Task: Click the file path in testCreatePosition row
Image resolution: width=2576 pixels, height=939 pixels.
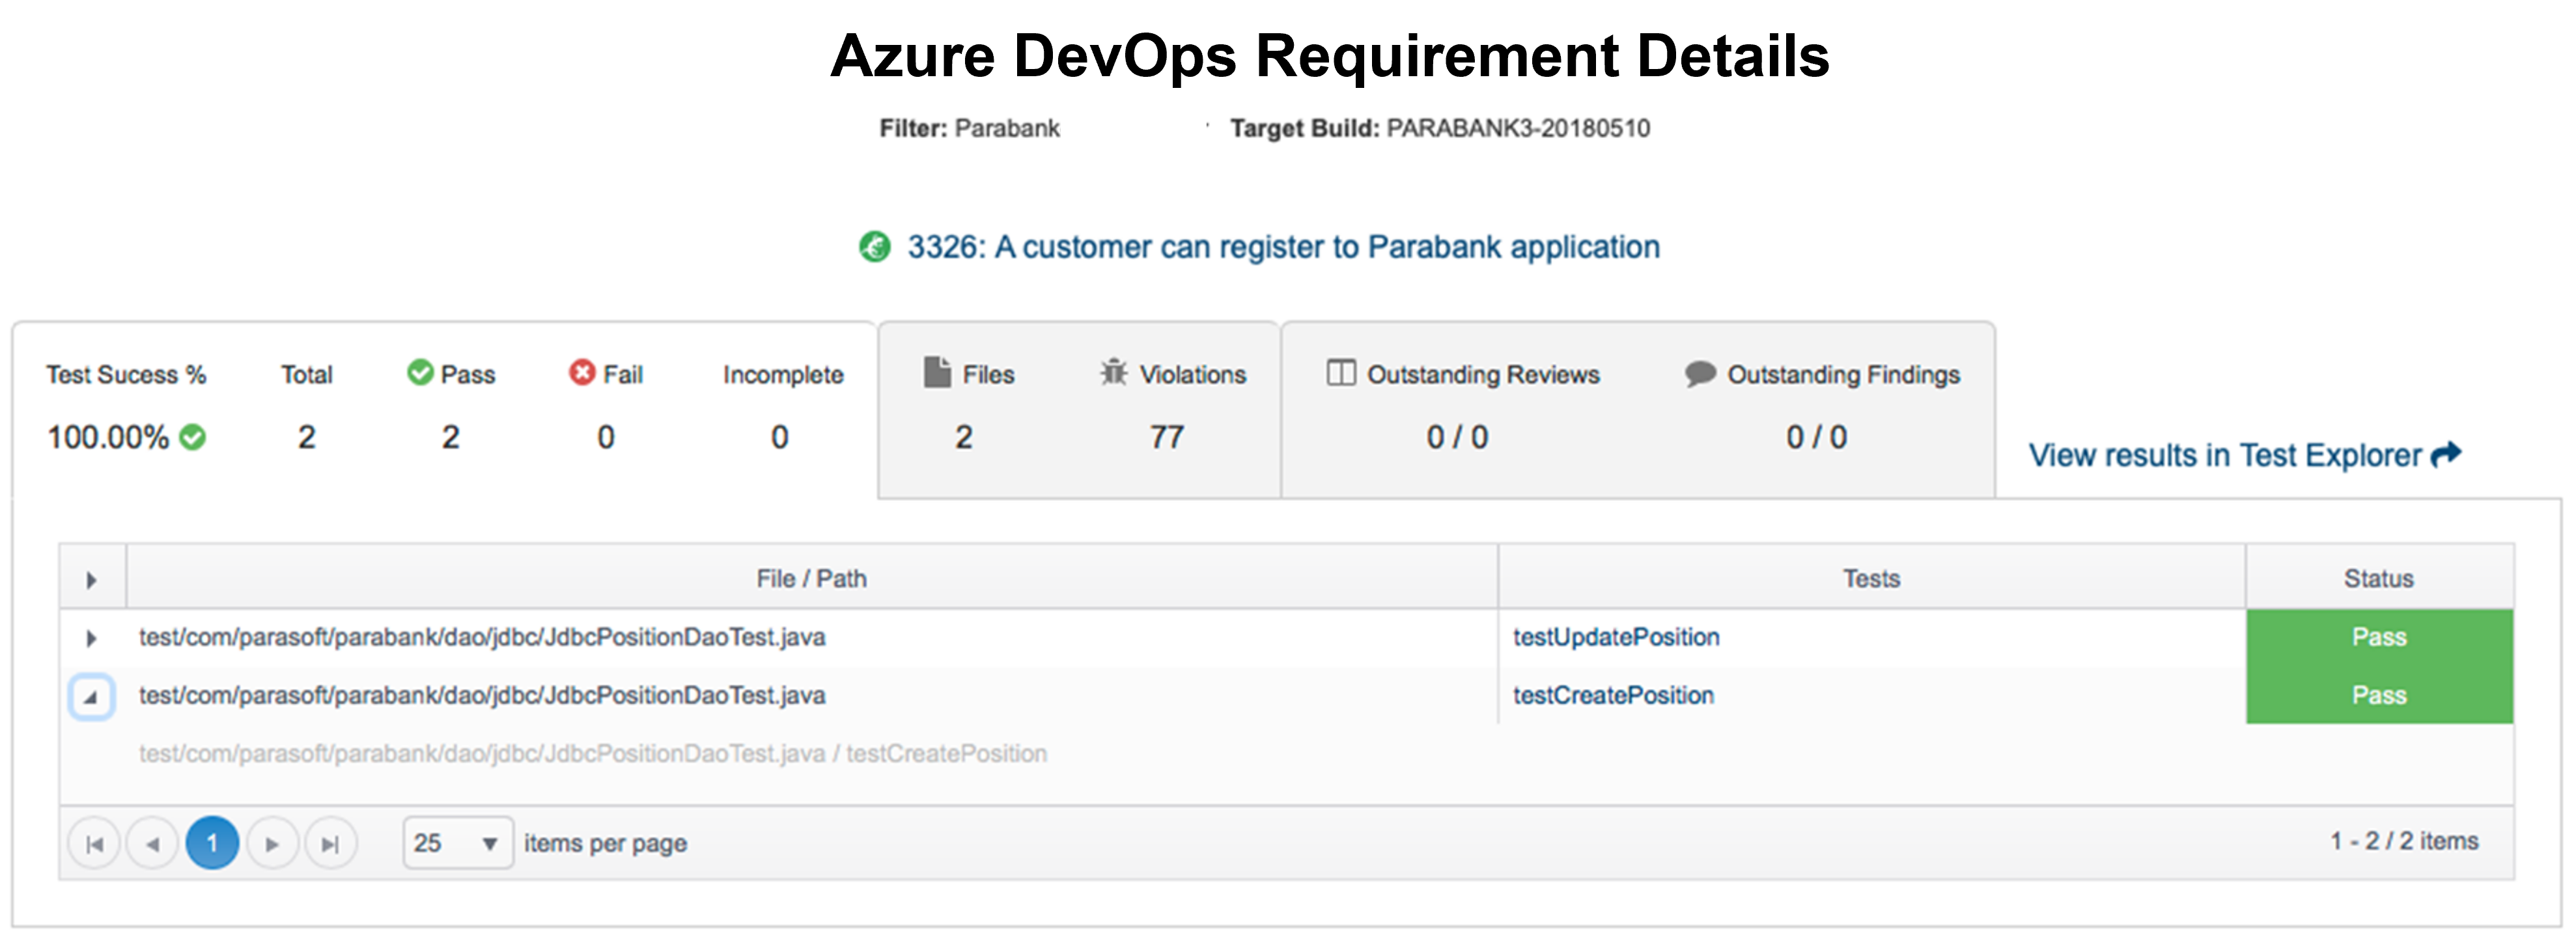Action: click(x=482, y=695)
